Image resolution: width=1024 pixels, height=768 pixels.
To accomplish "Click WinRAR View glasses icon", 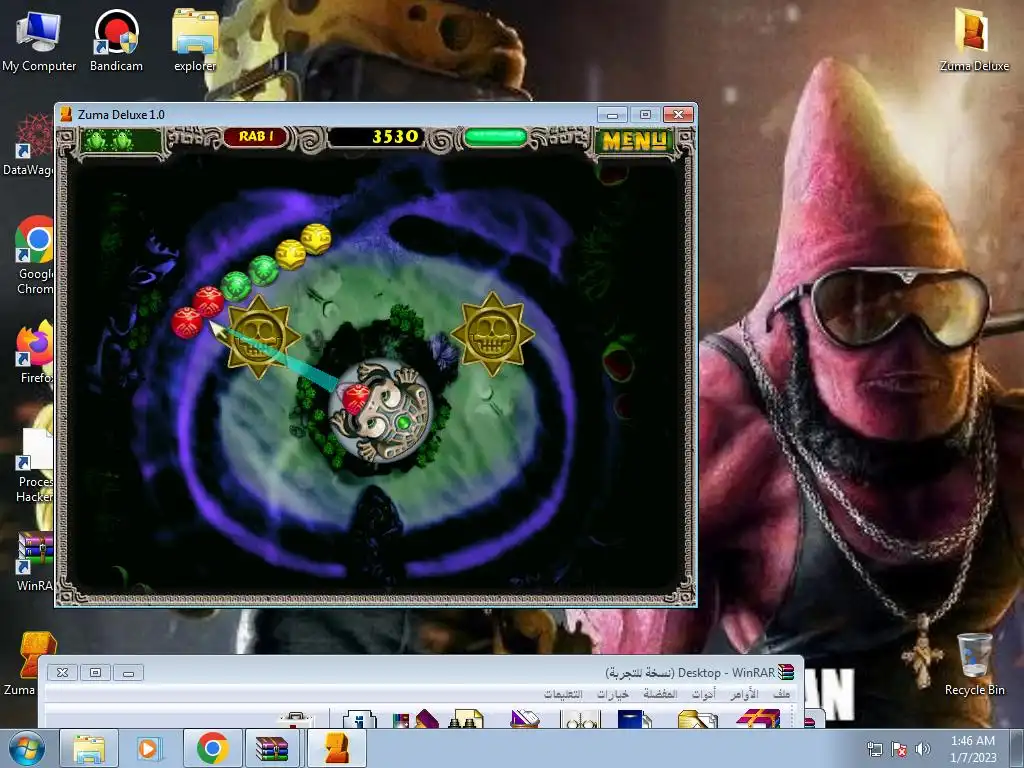I will (x=580, y=720).
